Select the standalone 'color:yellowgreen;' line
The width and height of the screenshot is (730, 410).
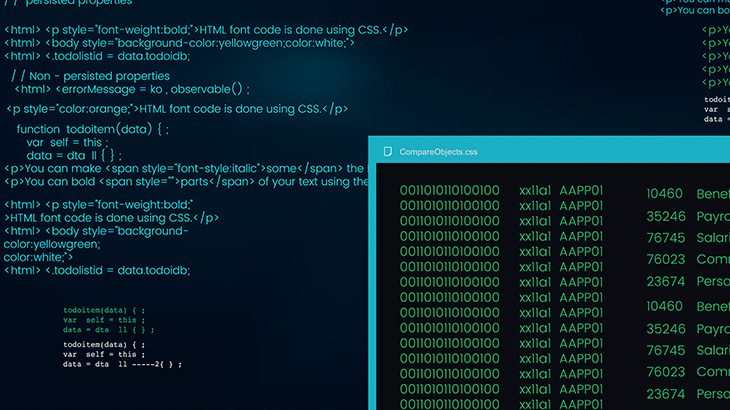point(52,244)
